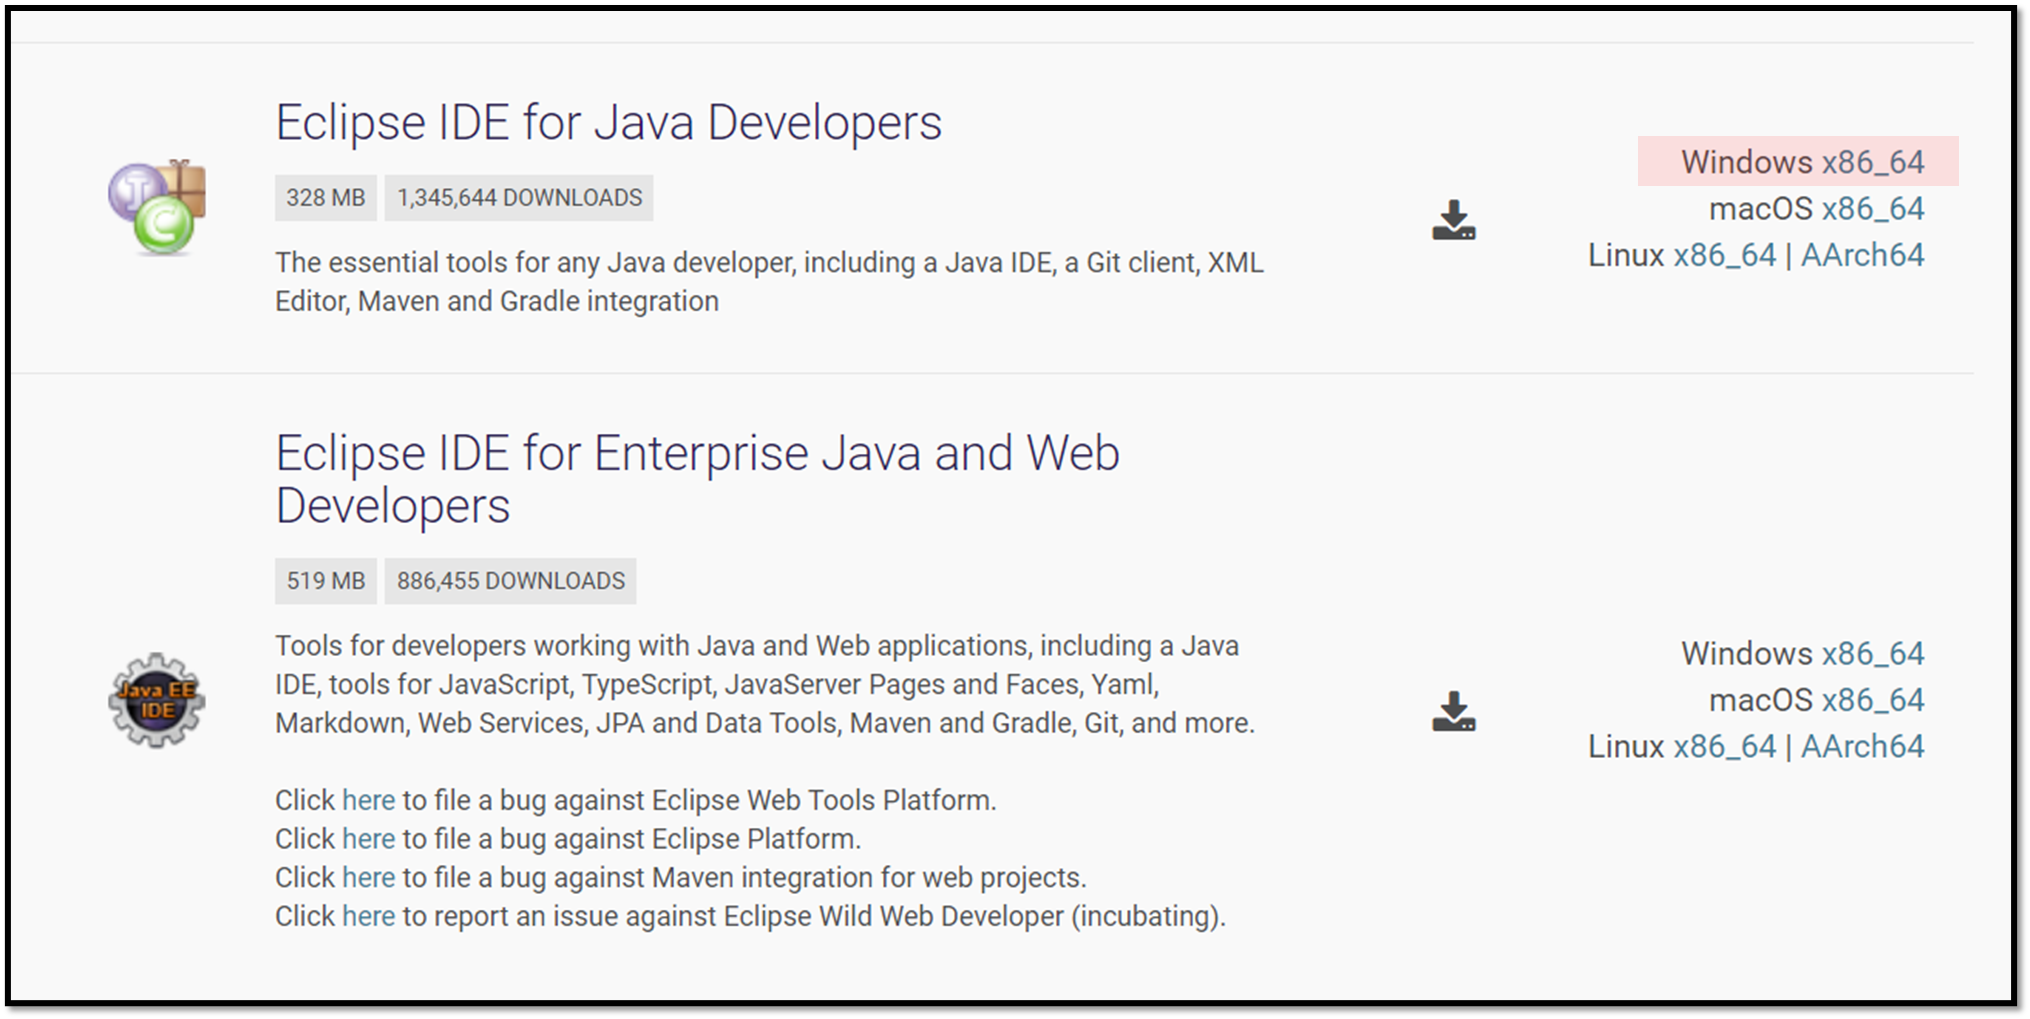This screenshot has width=2030, height=1019.
Task: Click here link for Eclipse Platform bug
Action: (368, 839)
